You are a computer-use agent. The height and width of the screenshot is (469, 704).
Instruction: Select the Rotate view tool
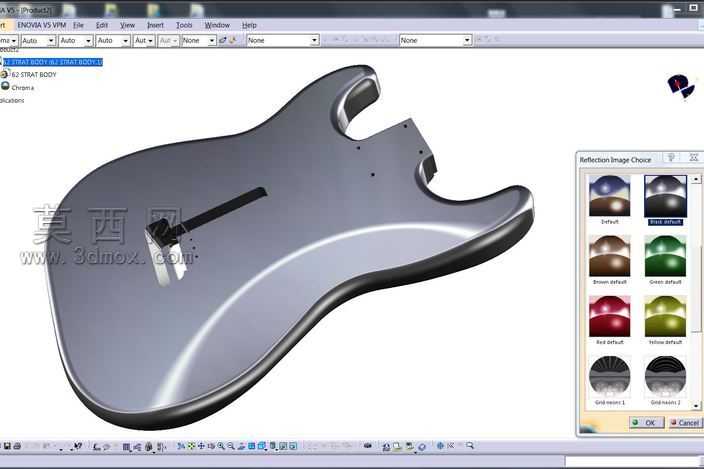click(x=211, y=446)
